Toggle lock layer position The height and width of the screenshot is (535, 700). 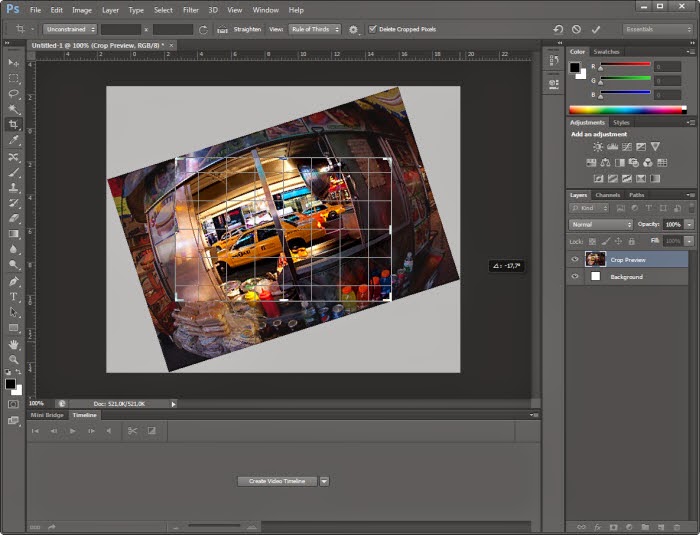pyautogui.click(x=618, y=241)
